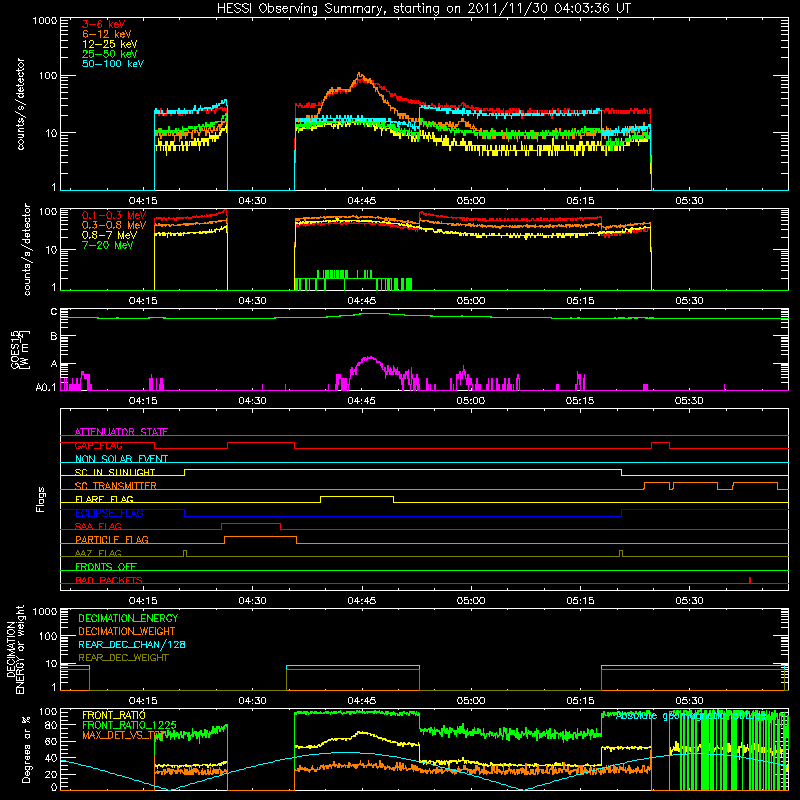Click the raised PARTICLE_FLAG segment

coord(260,537)
